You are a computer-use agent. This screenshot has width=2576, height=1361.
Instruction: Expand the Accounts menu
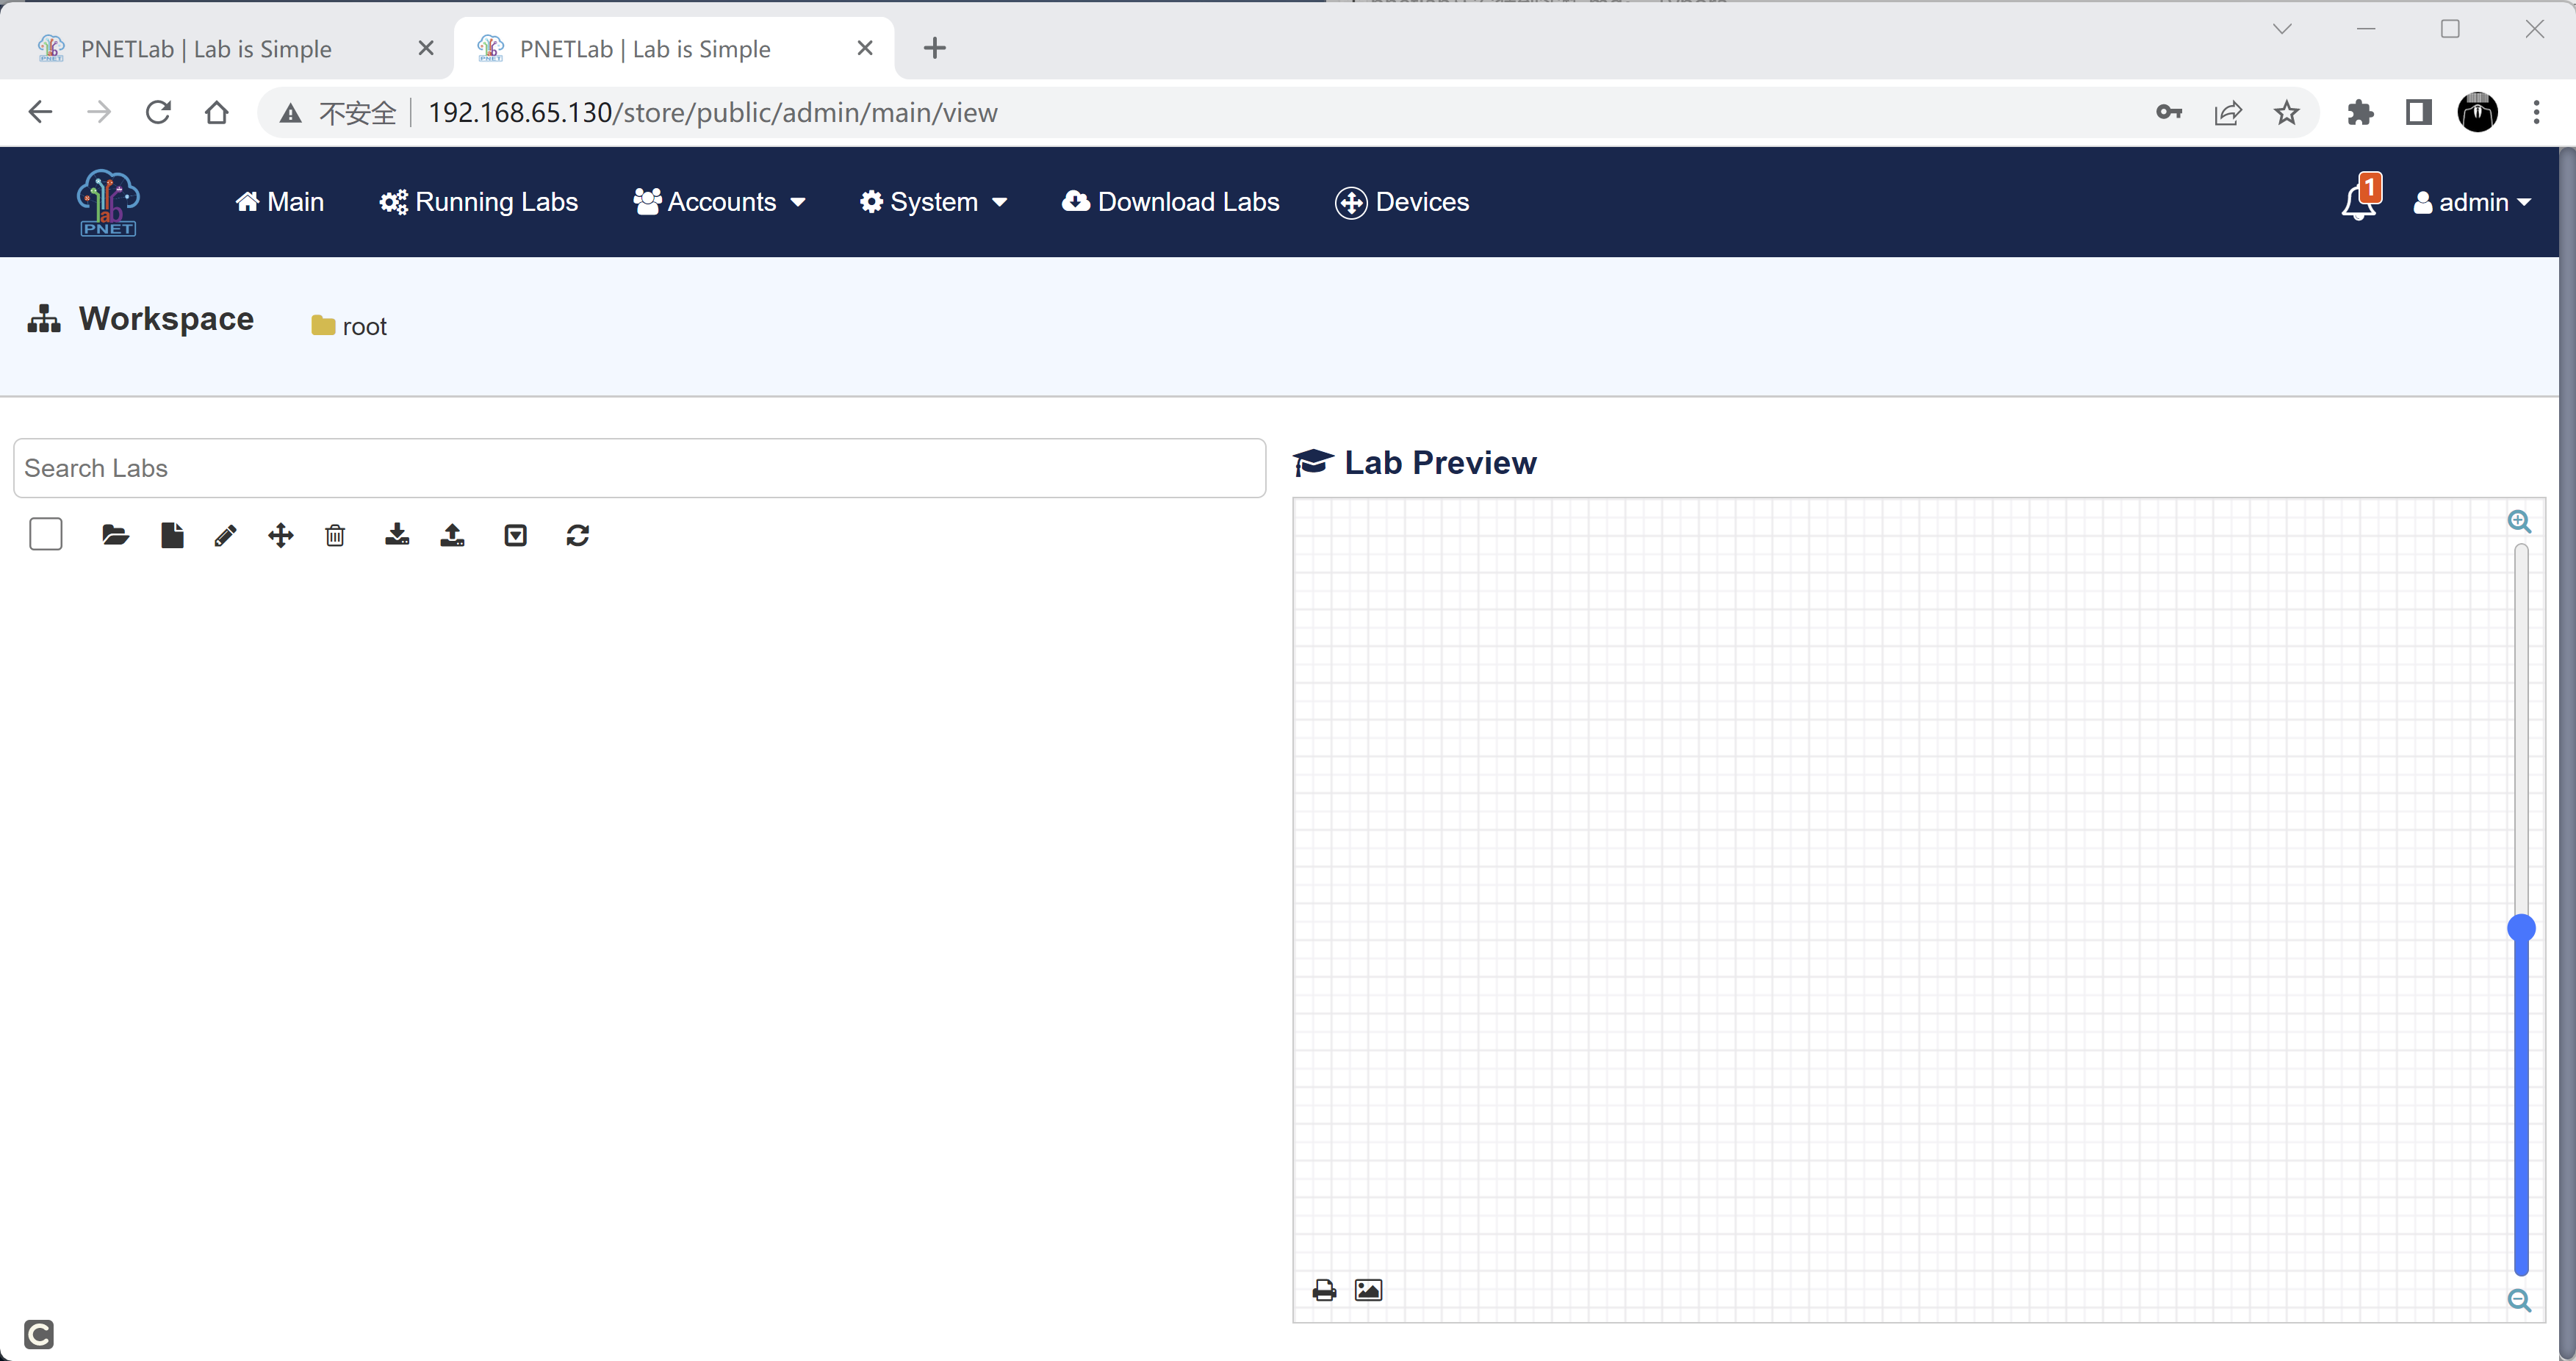pos(719,202)
